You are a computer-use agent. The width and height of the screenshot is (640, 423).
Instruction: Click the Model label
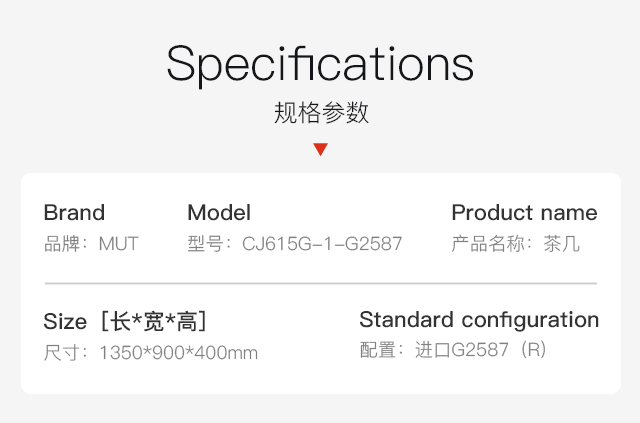coord(219,212)
